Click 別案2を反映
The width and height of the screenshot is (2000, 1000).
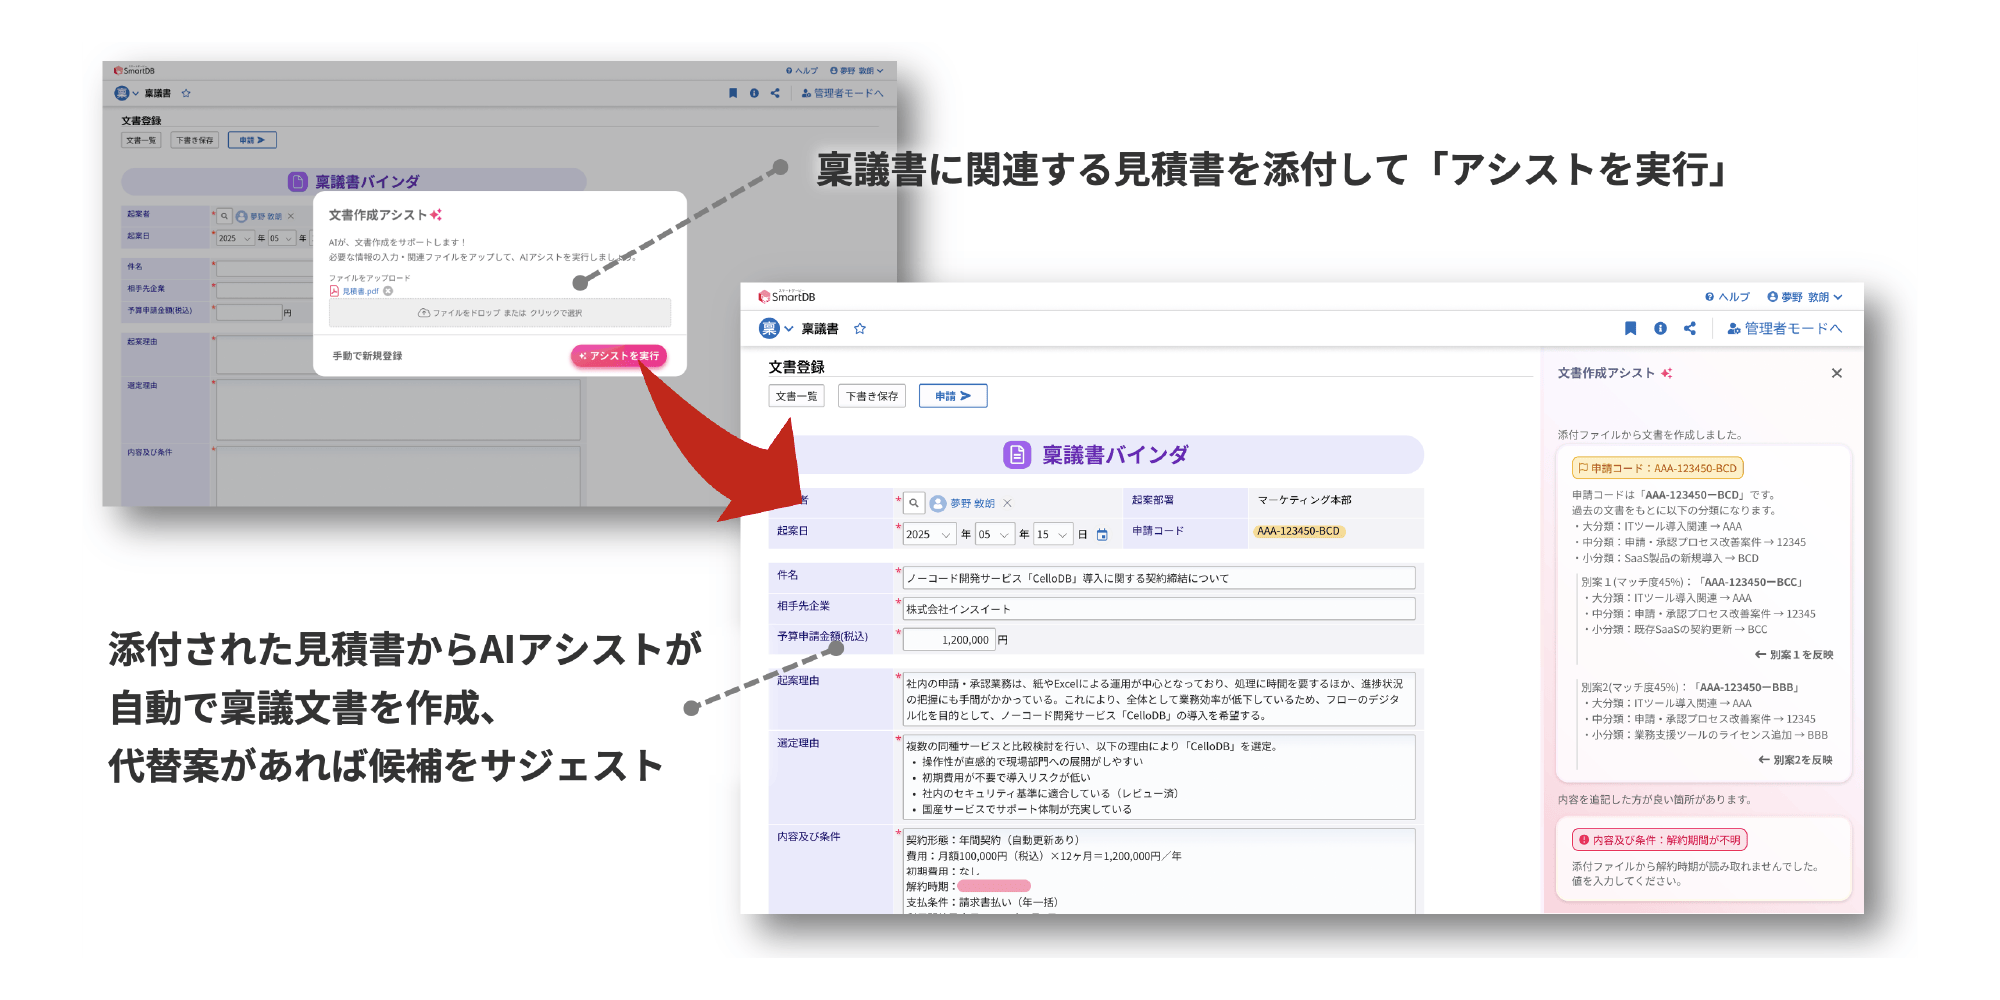[1796, 760]
